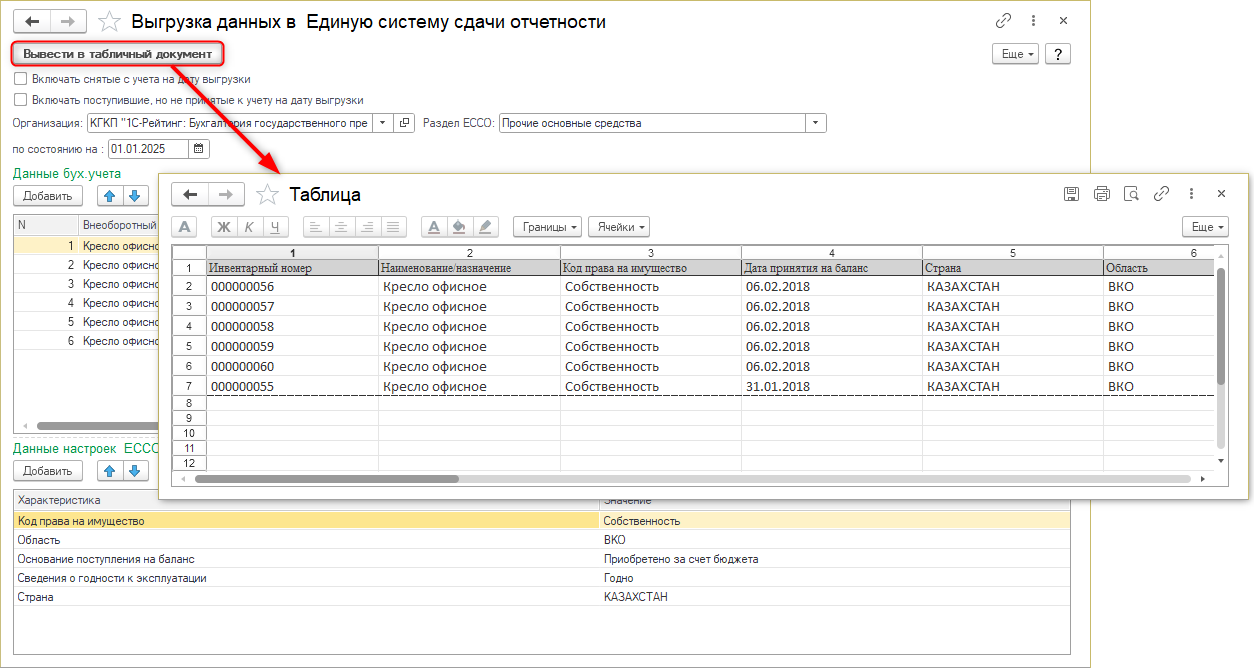The height and width of the screenshot is (668, 1254).
Task: Open the Ячейки dropdown
Action: pyautogui.click(x=619, y=227)
